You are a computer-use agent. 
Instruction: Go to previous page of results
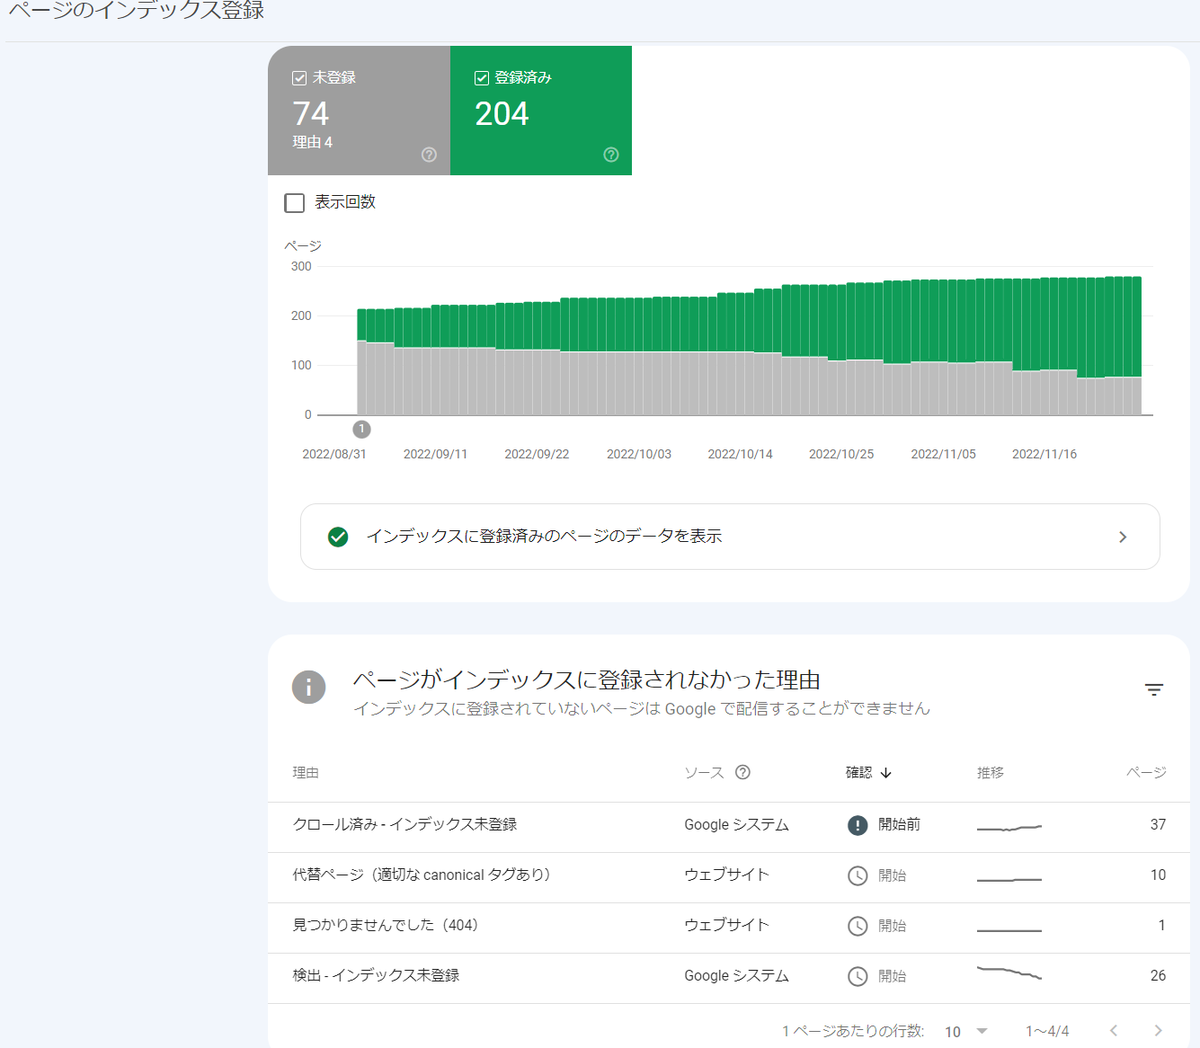[1113, 1031]
